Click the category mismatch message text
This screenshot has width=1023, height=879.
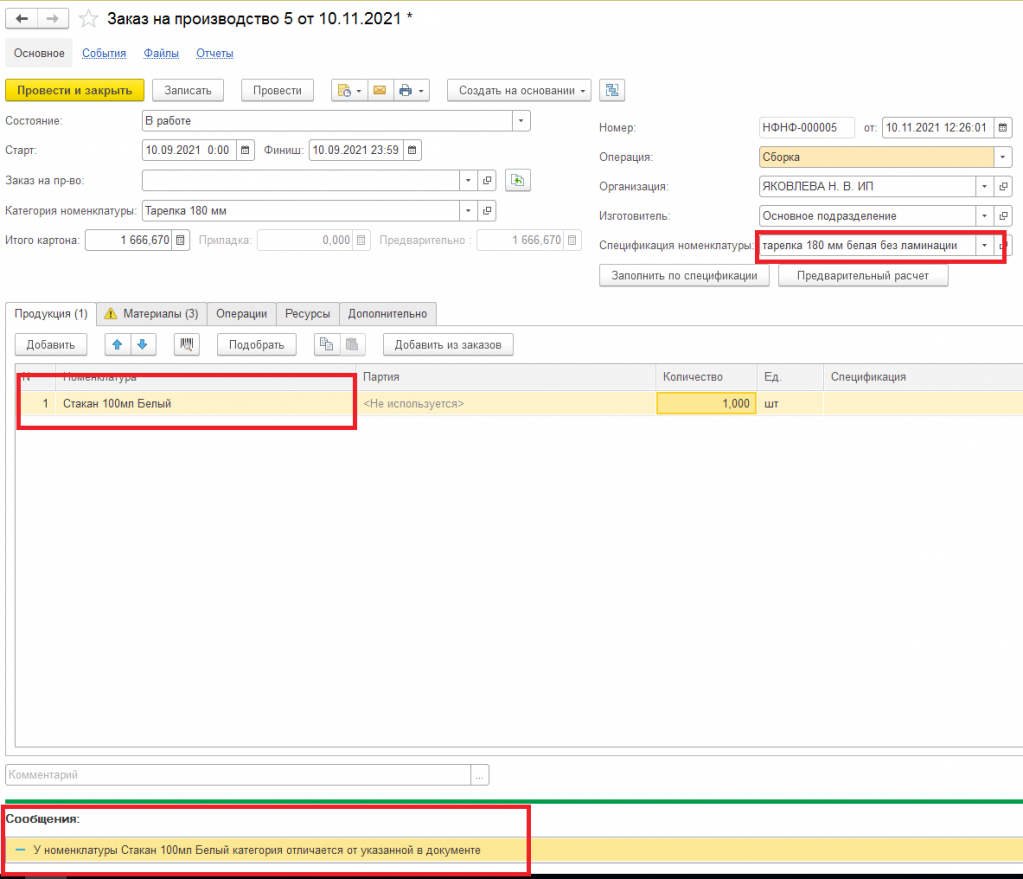click(257, 850)
